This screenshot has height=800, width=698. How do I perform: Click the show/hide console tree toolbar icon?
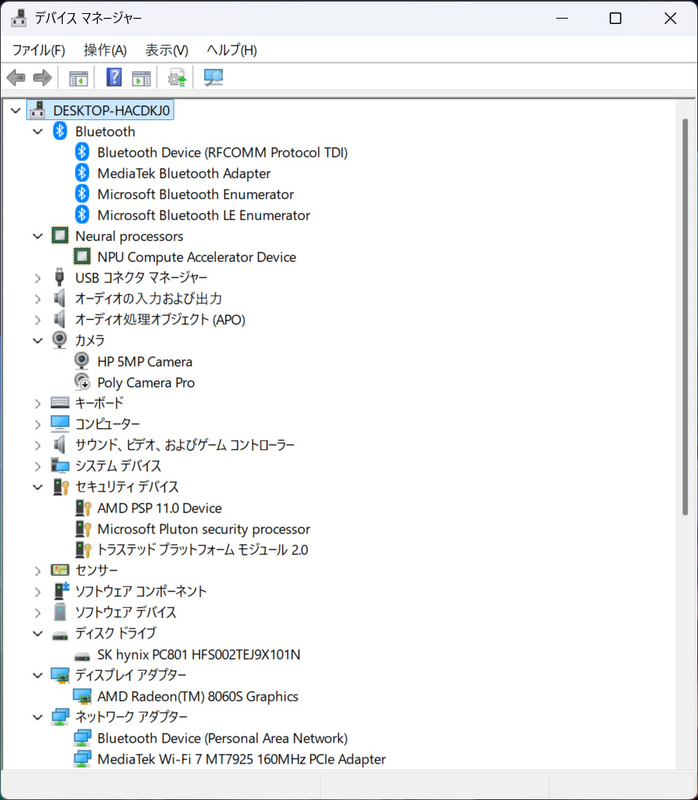[x=79, y=79]
